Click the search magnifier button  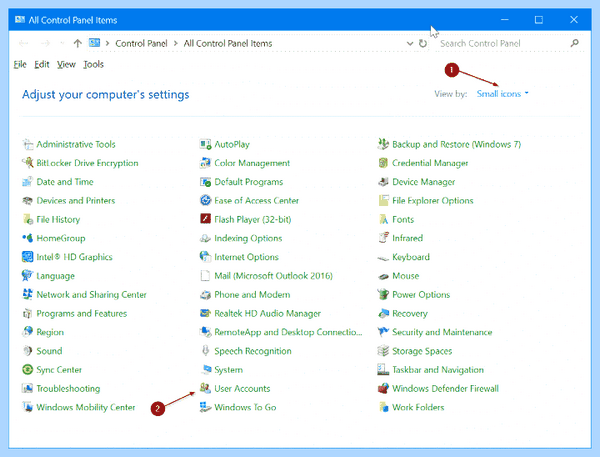(574, 43)
